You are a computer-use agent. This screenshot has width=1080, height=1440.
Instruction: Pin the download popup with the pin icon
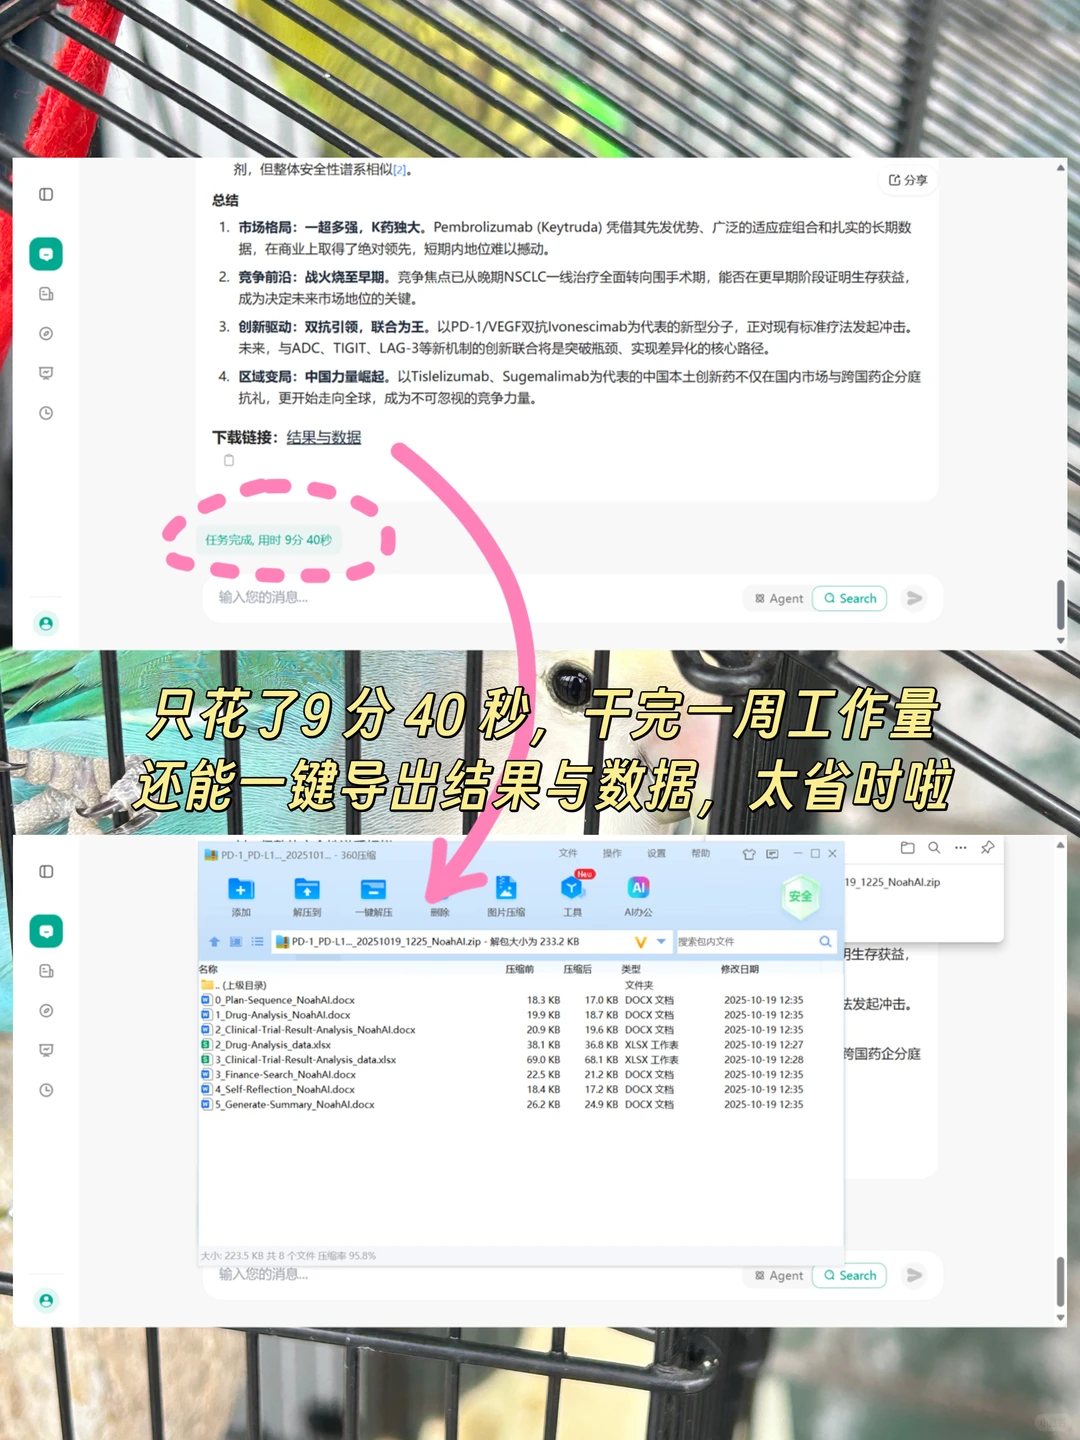988,847
